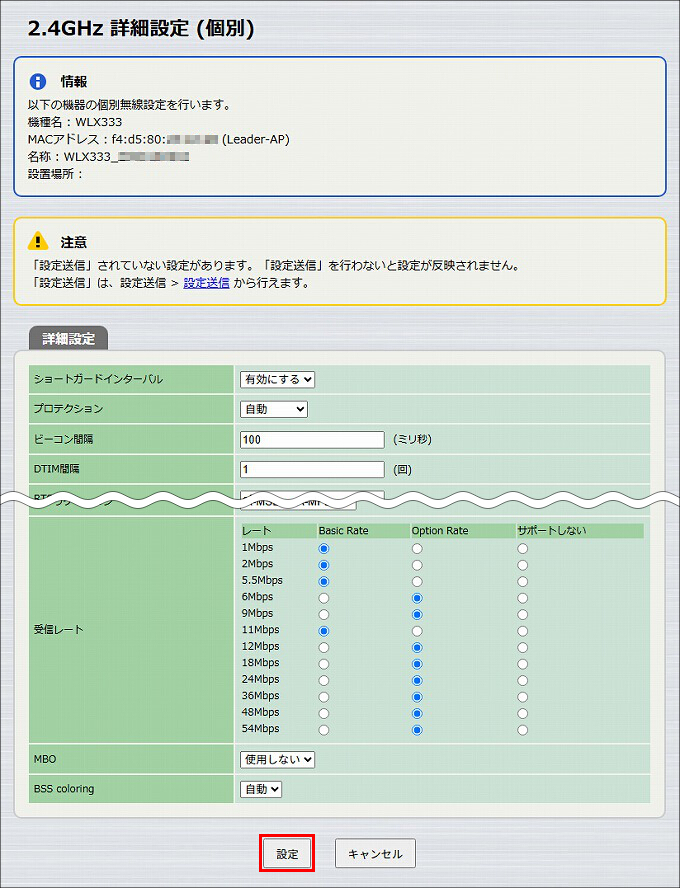Click the Basic Rate column header
This screenshot has width=680, height=888.
point(344,531)
